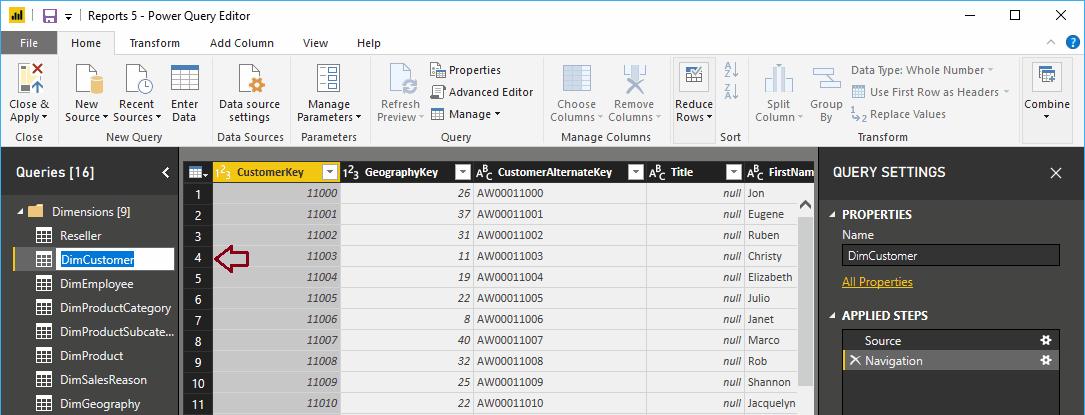1085x415 pixels.
Task: Open the New Source icon
Action: coord(88,79)
